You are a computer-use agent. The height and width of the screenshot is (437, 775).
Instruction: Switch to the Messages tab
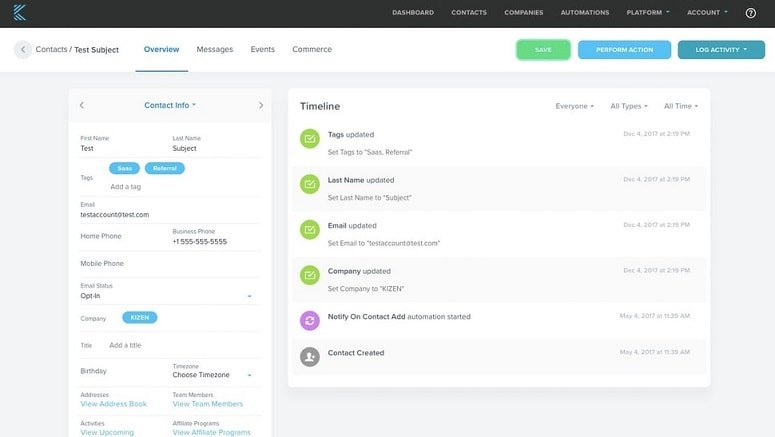(215, 49)
